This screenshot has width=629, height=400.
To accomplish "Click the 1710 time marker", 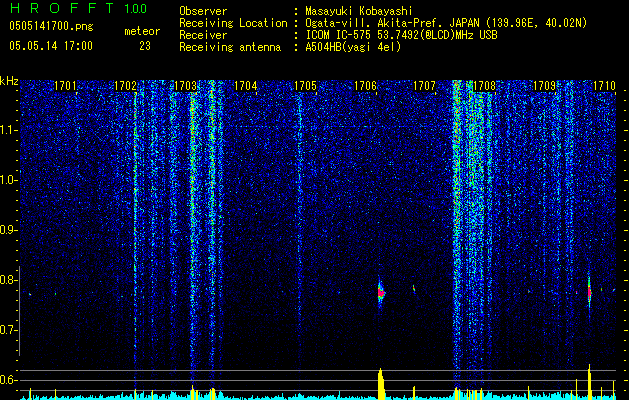I will click(604, 86).
